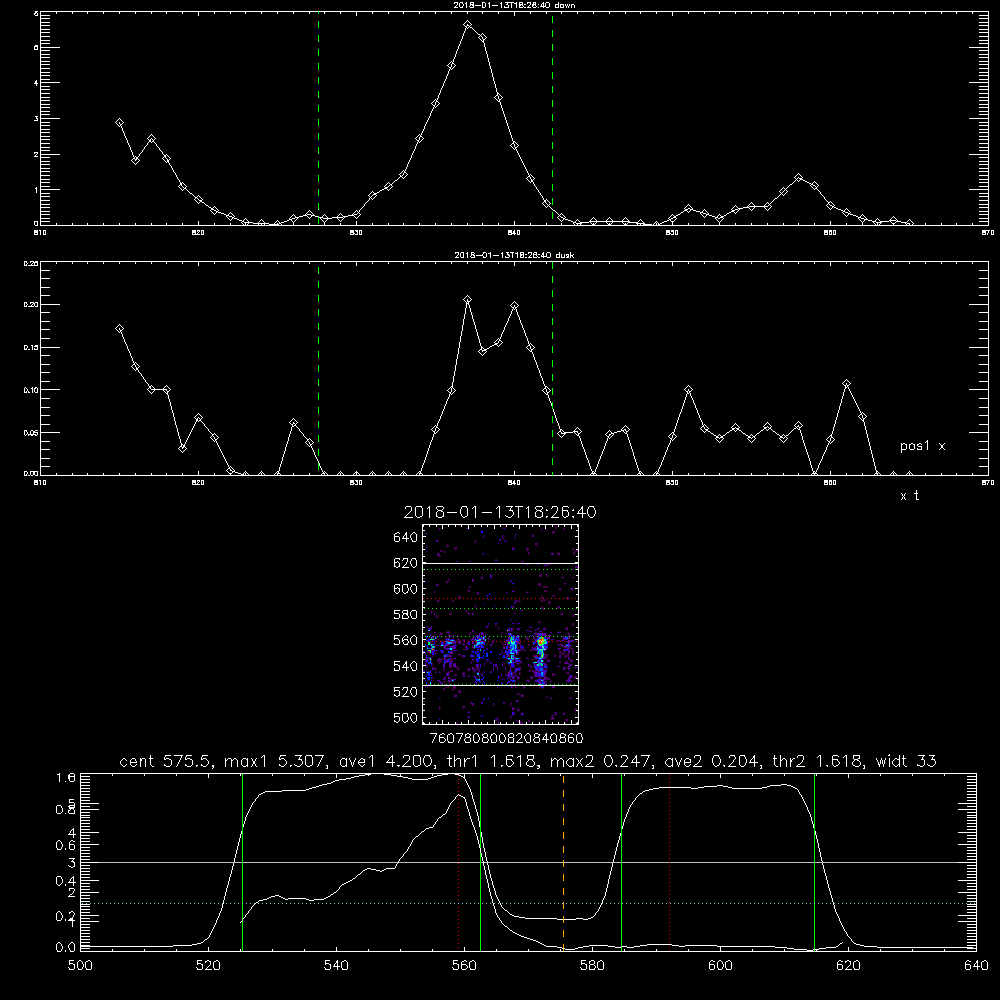
Task: Click the spectrogram image thumbnail
Action: point(500,624)
